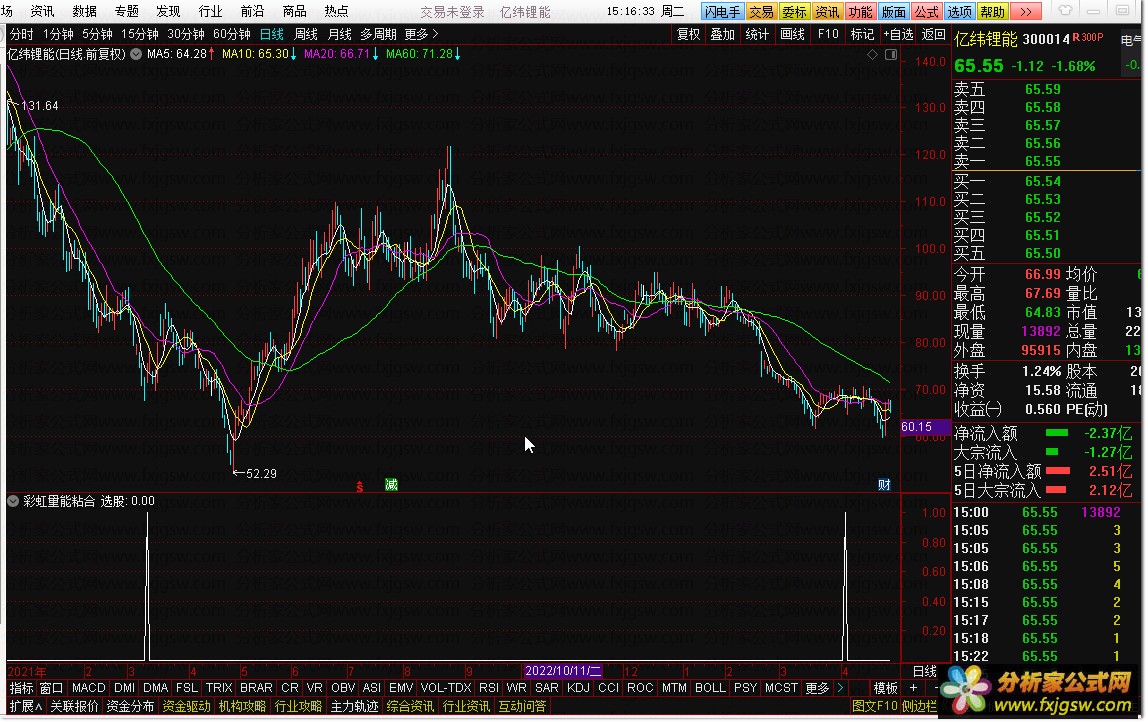Click the 功能 toolbar button
The height and width of the screenshot is (722, 1148).
[x=860, y=12]
